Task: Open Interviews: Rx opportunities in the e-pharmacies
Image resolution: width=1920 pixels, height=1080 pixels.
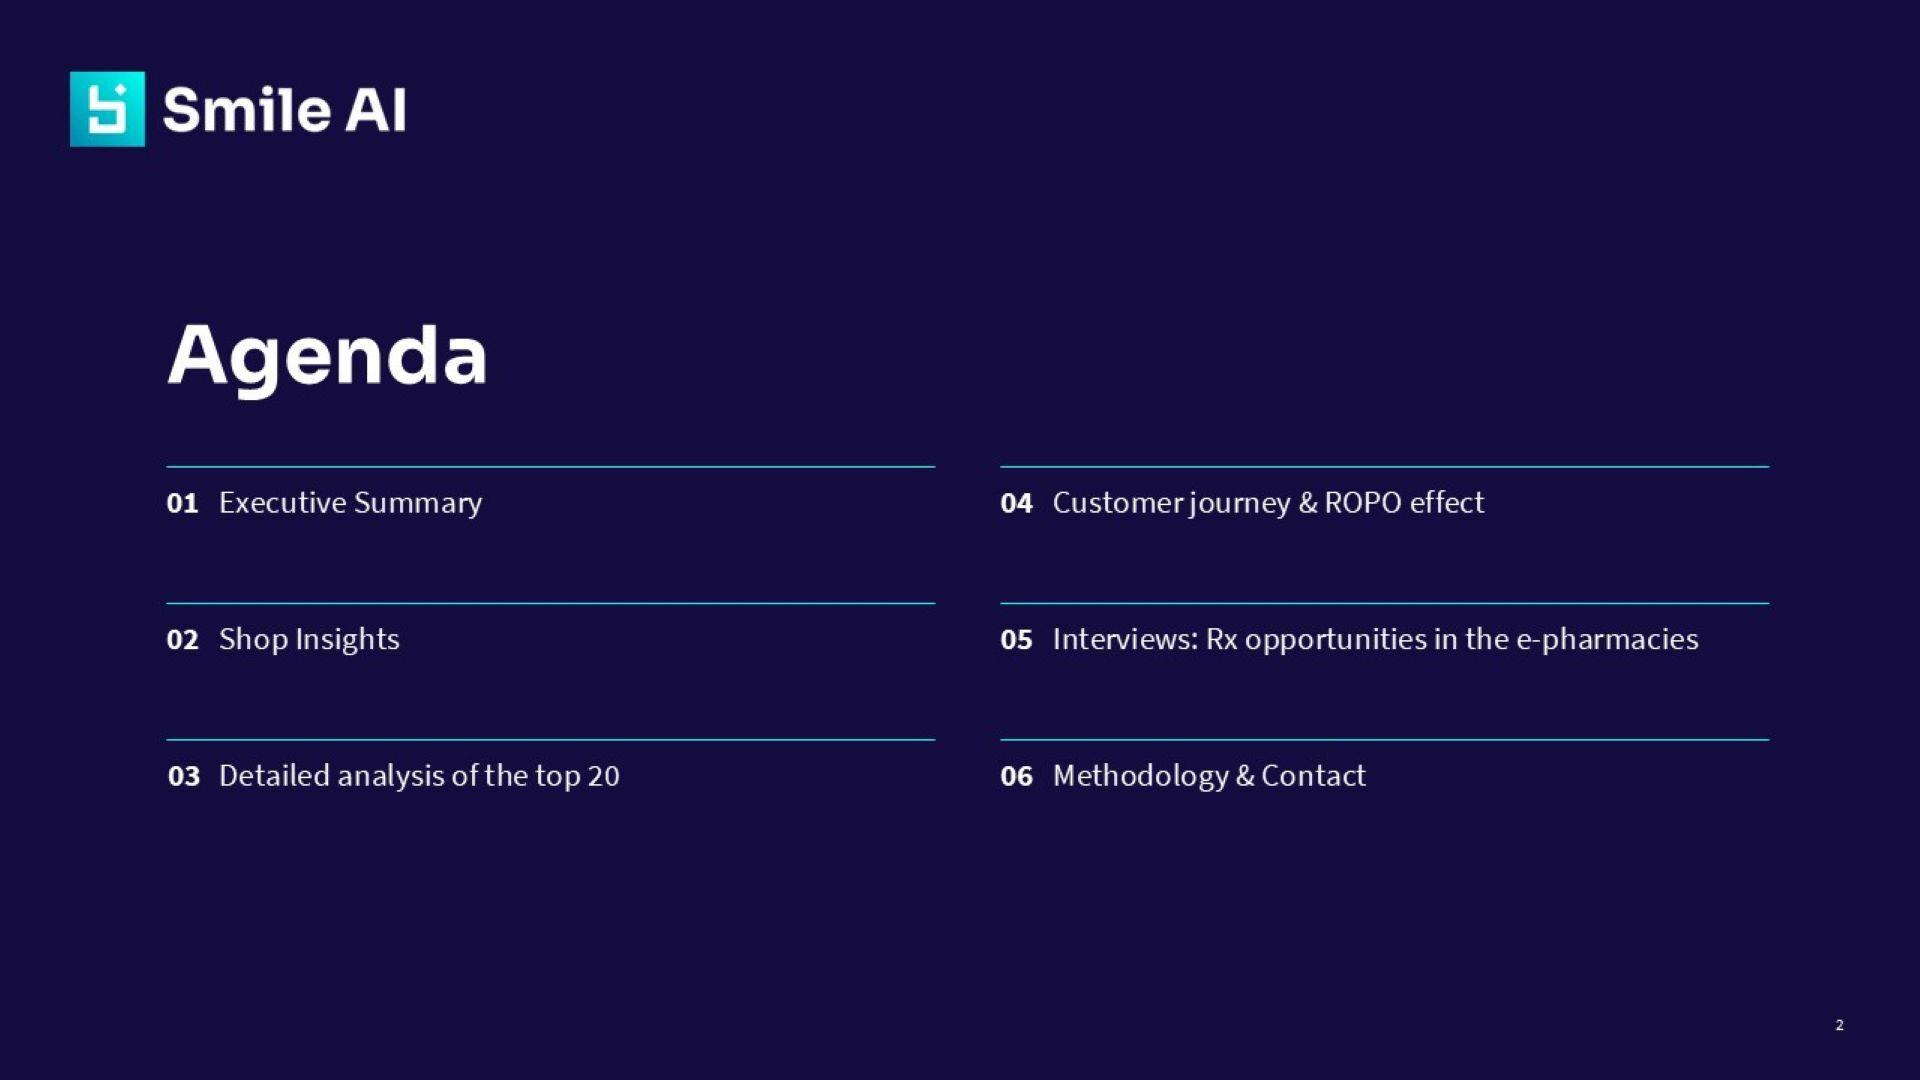Action: coord(1375,640)
